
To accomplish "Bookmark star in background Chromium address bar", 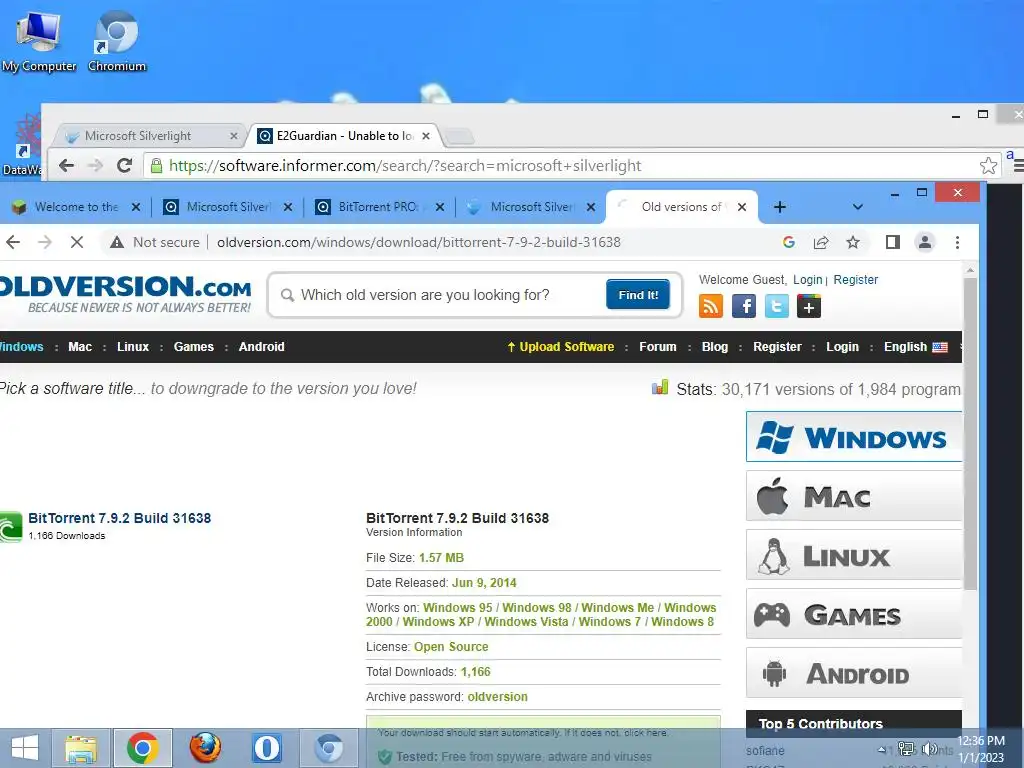I will tap(987, 166).
